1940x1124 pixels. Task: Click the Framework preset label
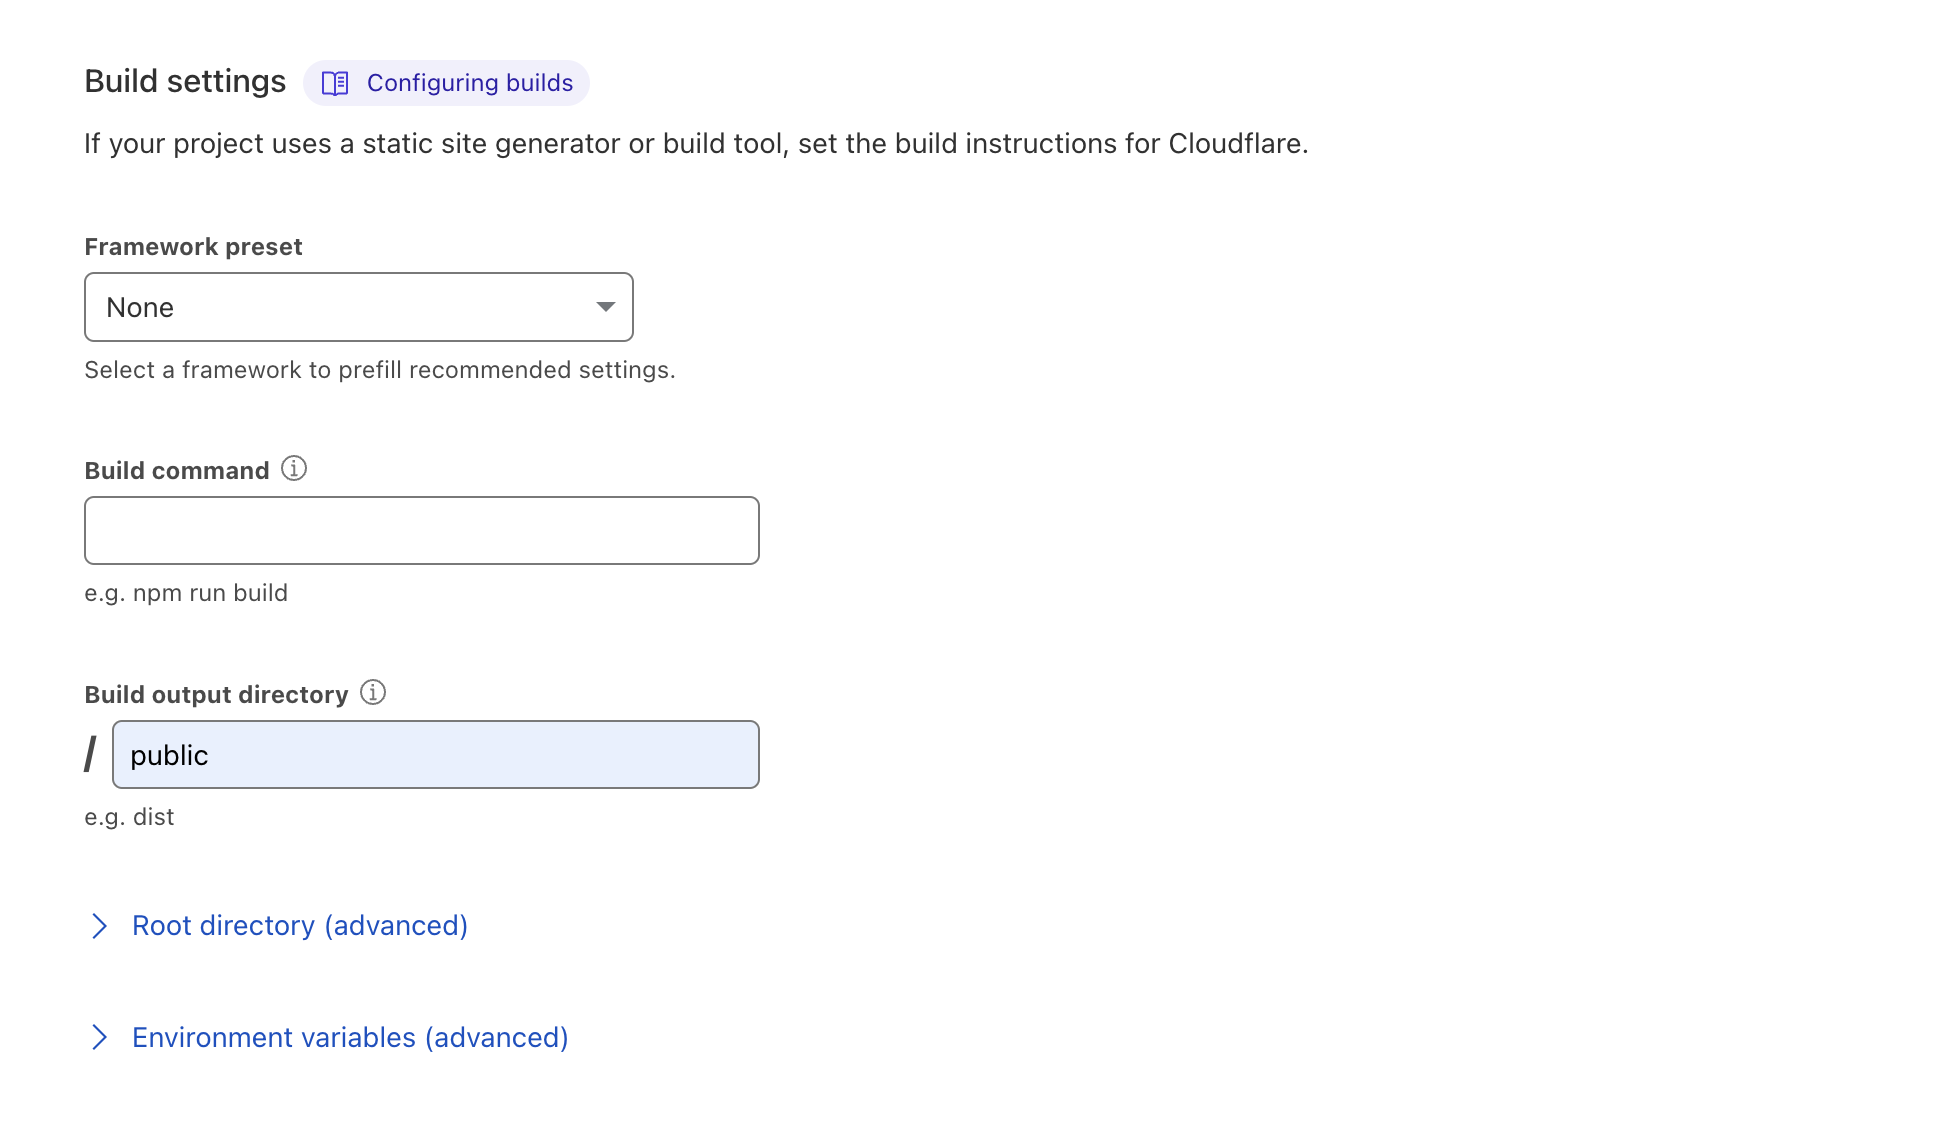(x=193, y=247)
